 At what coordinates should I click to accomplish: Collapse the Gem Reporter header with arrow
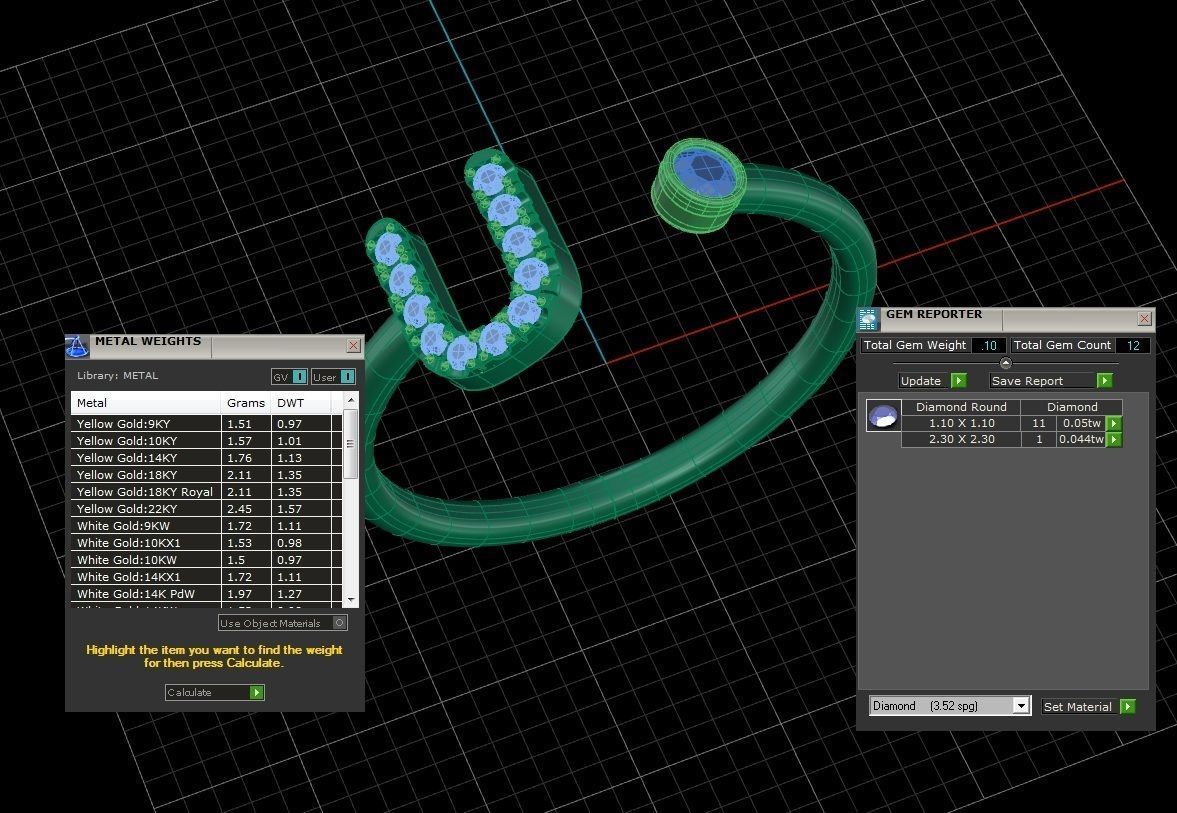(x=1005, y=363)
